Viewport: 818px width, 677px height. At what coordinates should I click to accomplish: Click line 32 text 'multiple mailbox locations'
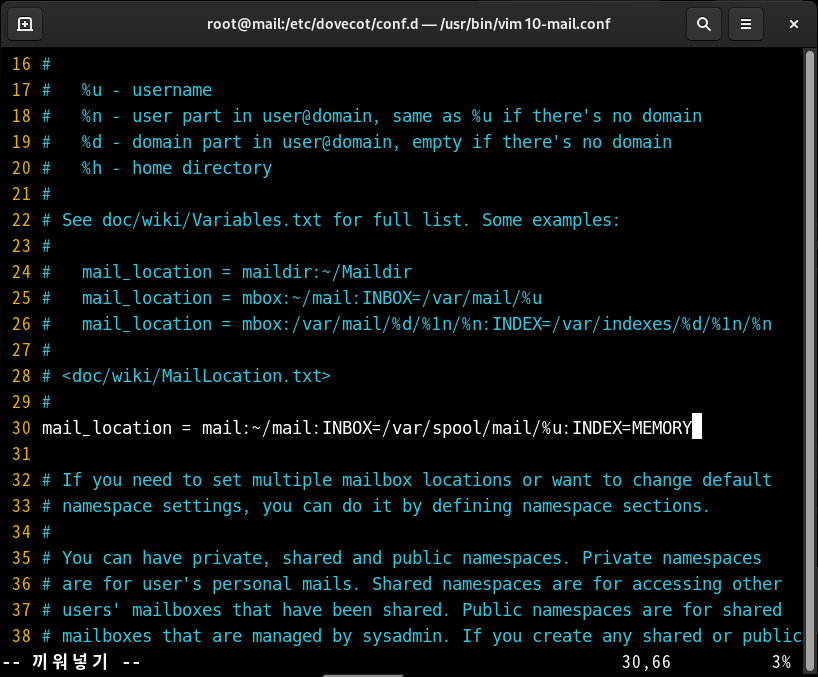click(x=382, y=480)
